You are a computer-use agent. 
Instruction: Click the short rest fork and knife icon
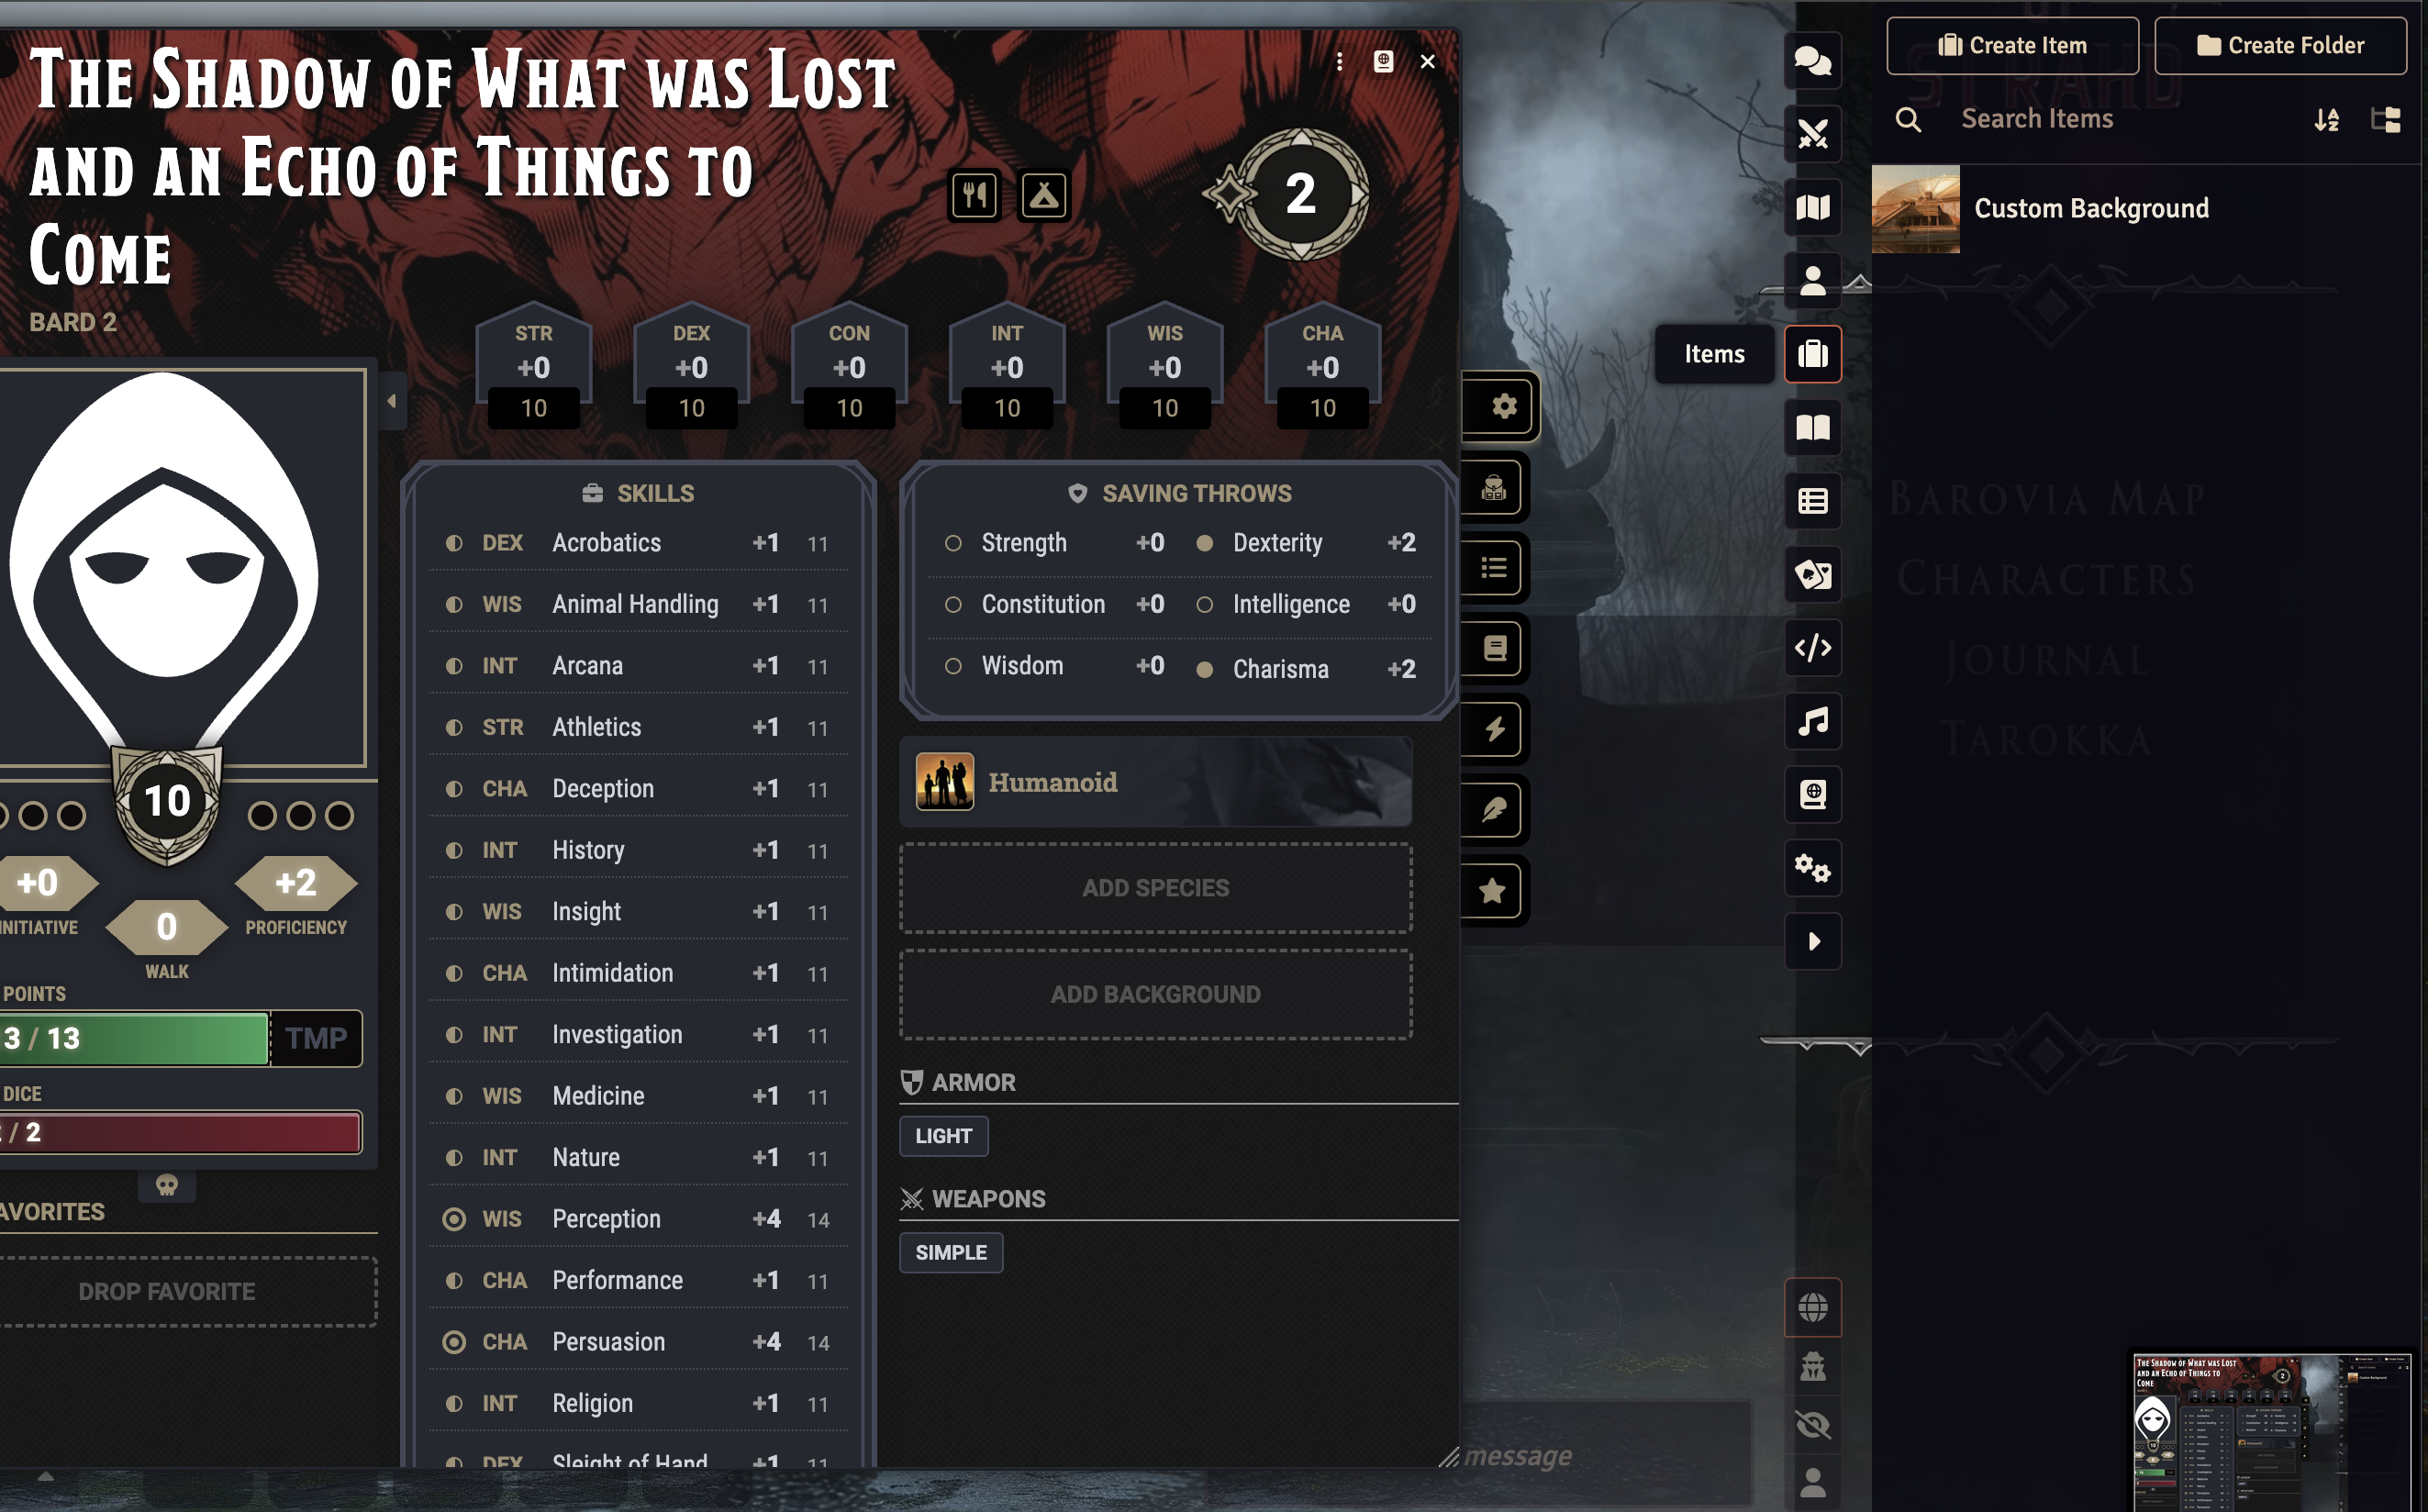pos(975,195)
